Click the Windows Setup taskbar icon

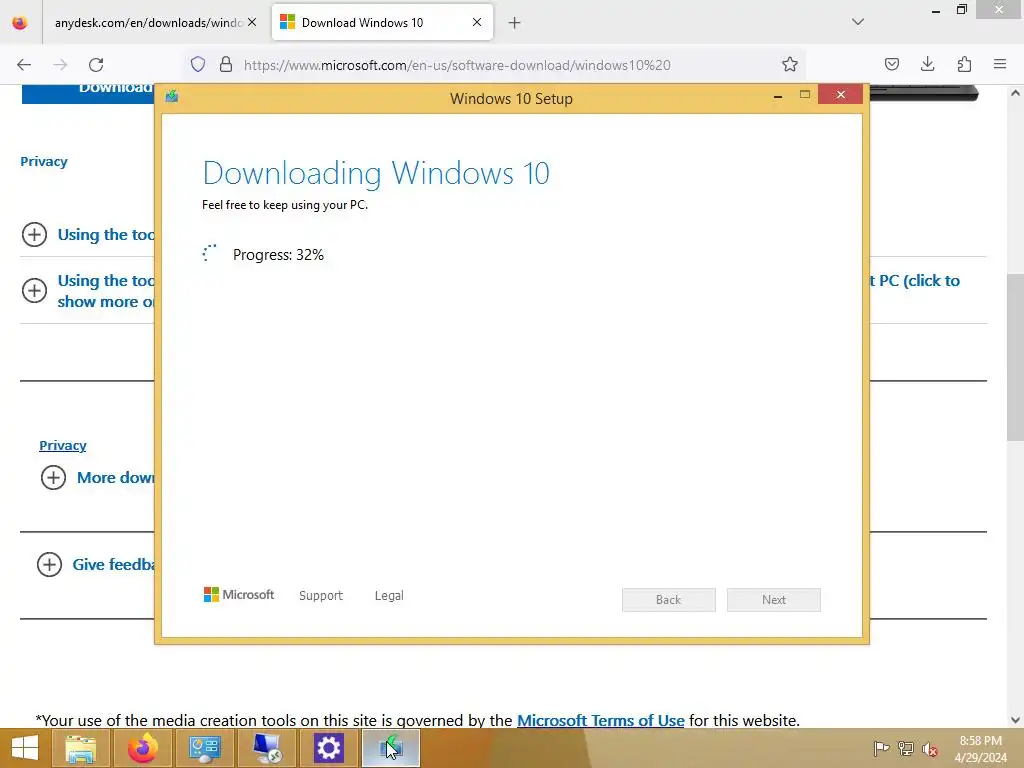click(391, 748)
